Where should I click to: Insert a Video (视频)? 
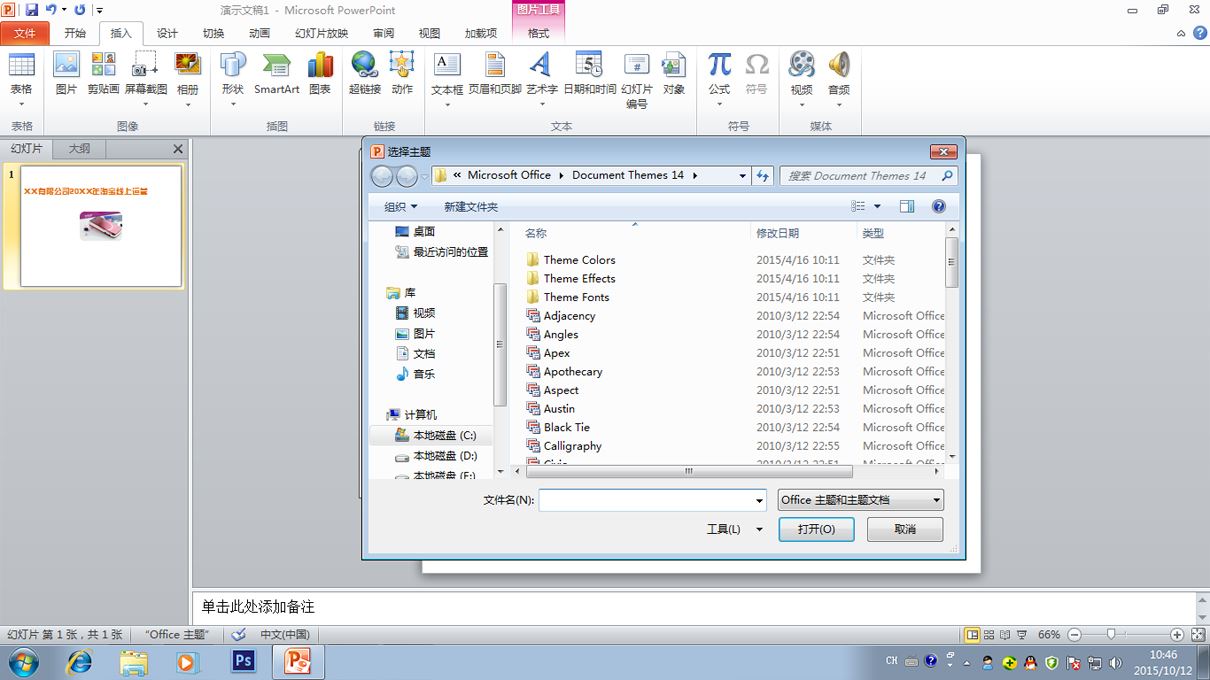coord(802,78)
